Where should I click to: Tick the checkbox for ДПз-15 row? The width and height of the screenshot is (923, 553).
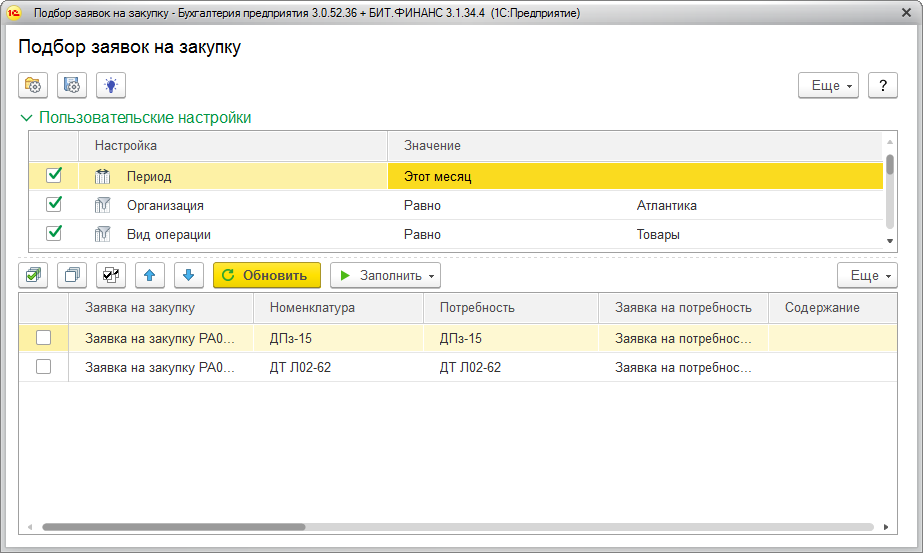[44, 338]
